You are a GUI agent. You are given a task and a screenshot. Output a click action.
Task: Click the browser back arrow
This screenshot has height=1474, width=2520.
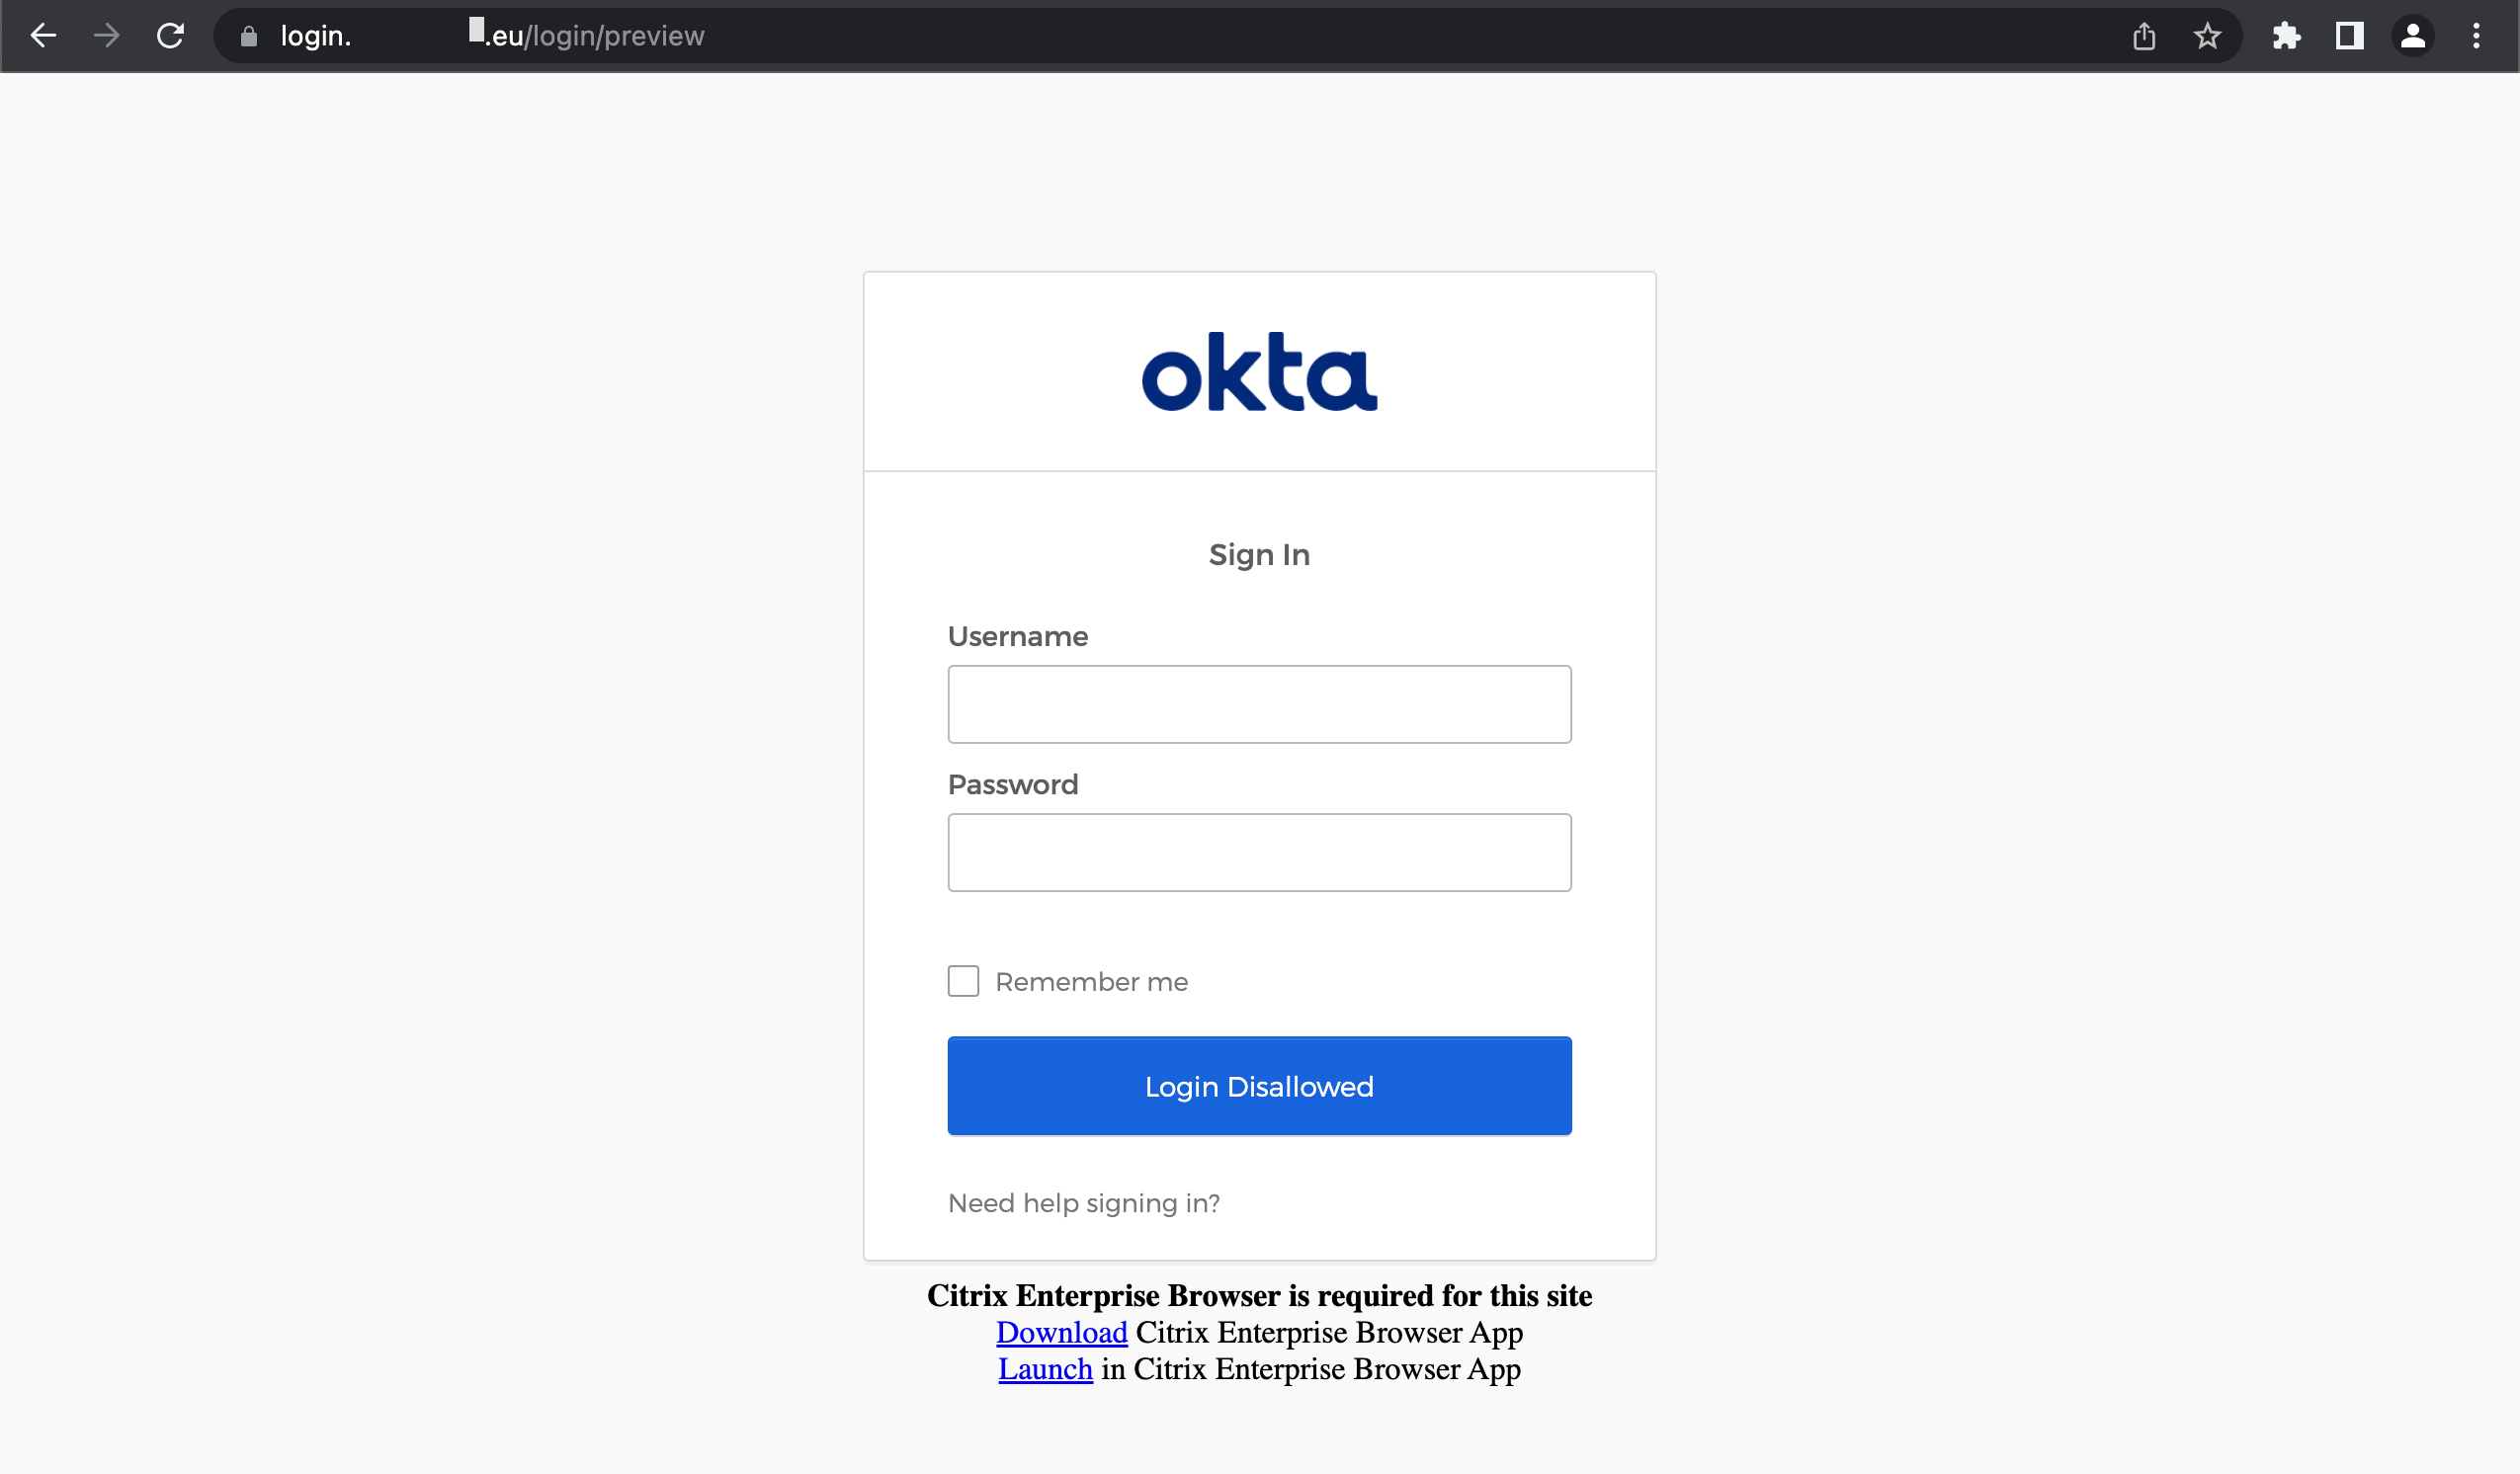43,36
